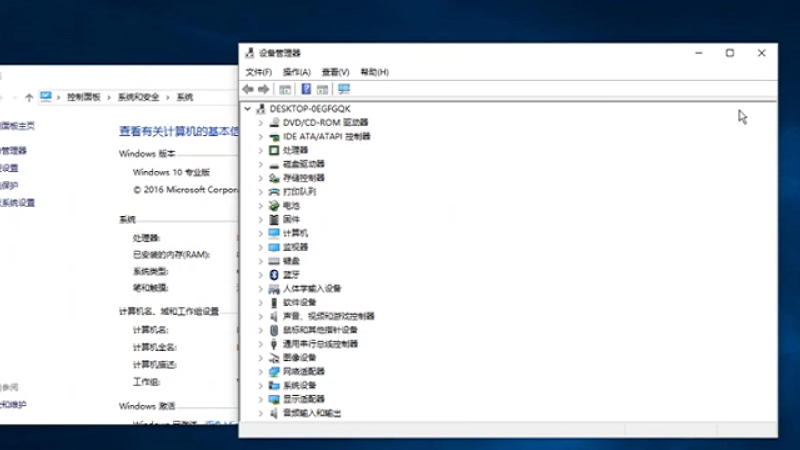The height and width of the screenshot is (450, 800).
Task: Click the Windows 10 专业版 text in System window
Action: click(x=171, y=172)
